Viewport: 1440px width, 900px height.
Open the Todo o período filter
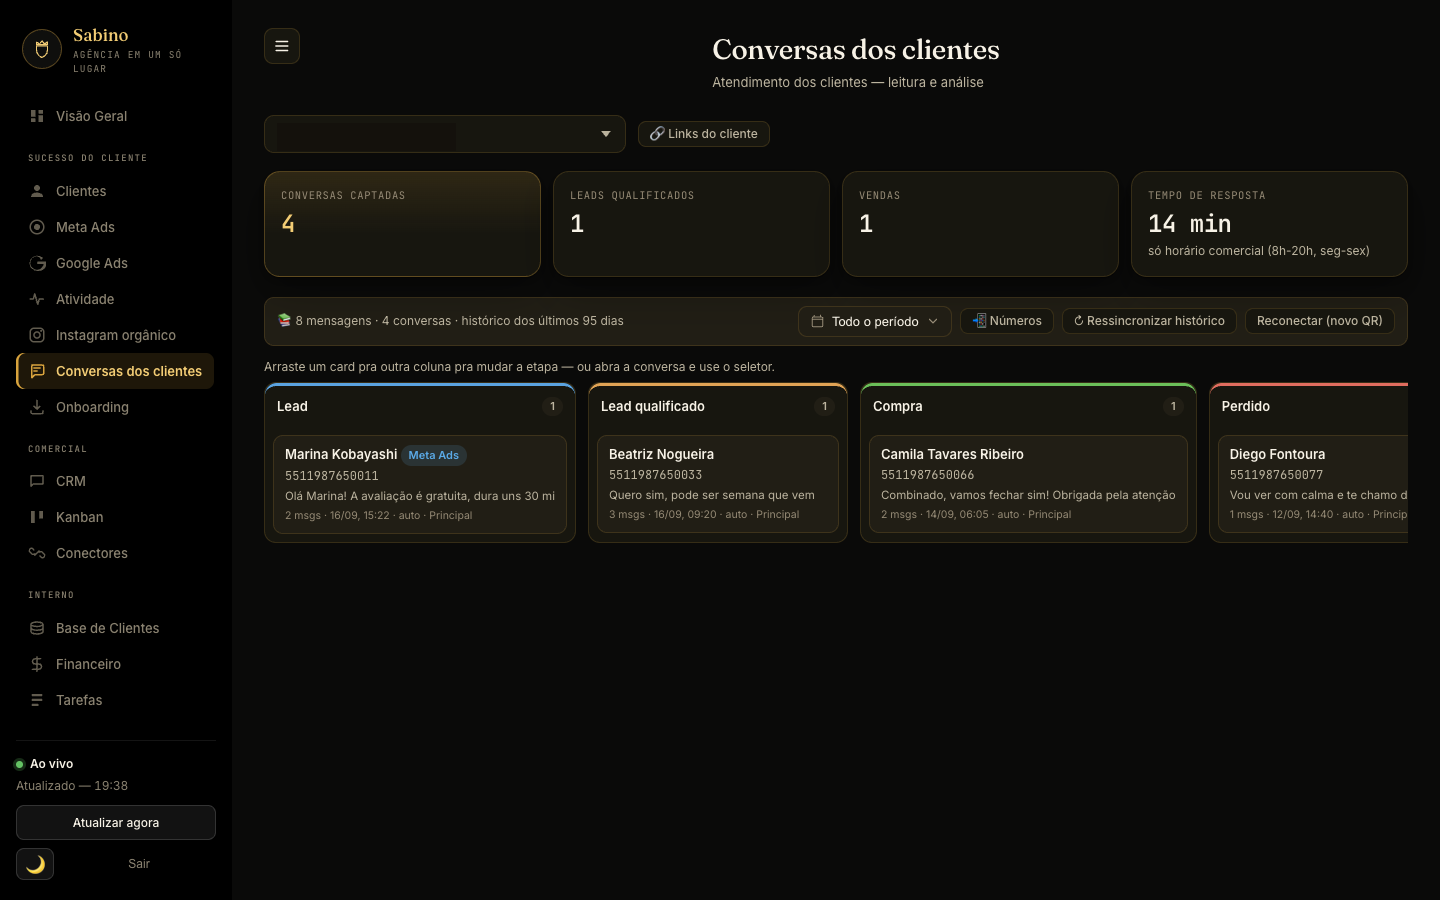click(x=875, y=321)
